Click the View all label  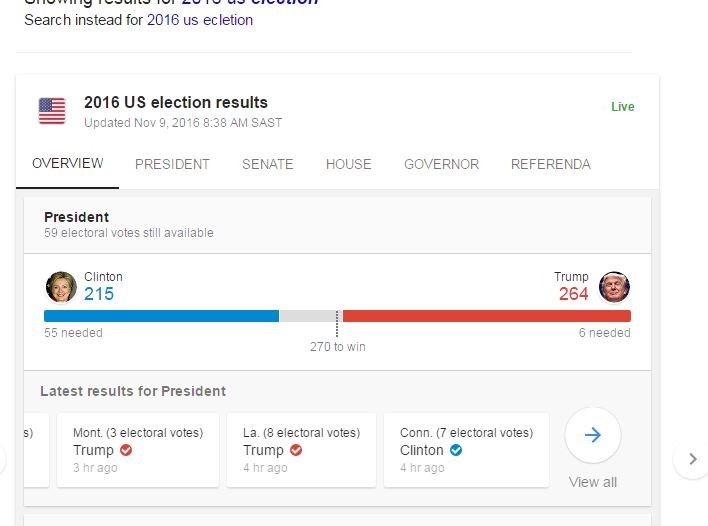coord(592,482)
